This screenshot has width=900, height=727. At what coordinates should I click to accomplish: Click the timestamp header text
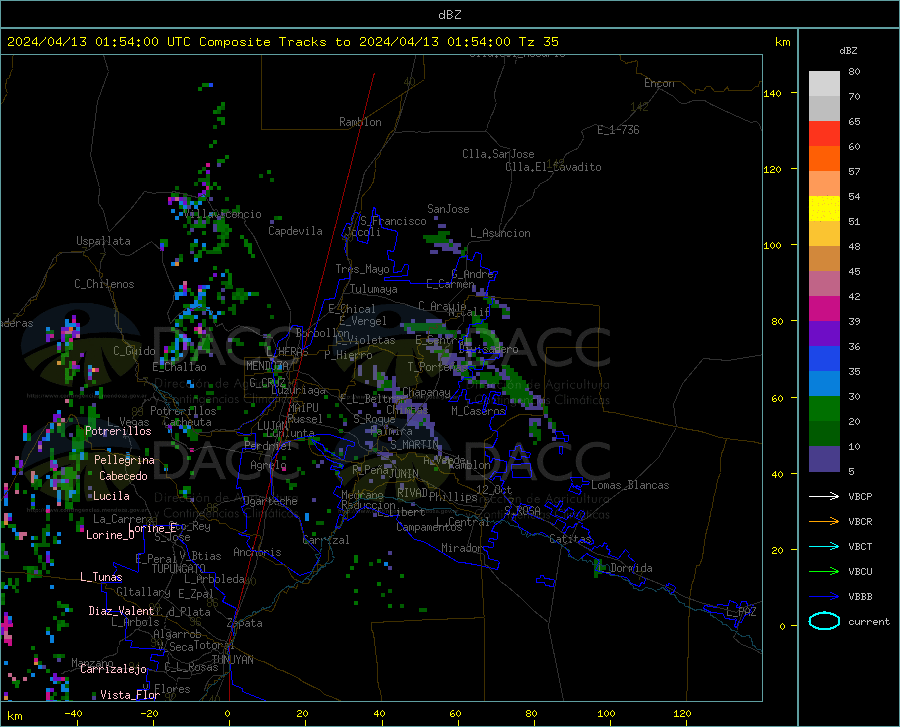pos(282,42)
